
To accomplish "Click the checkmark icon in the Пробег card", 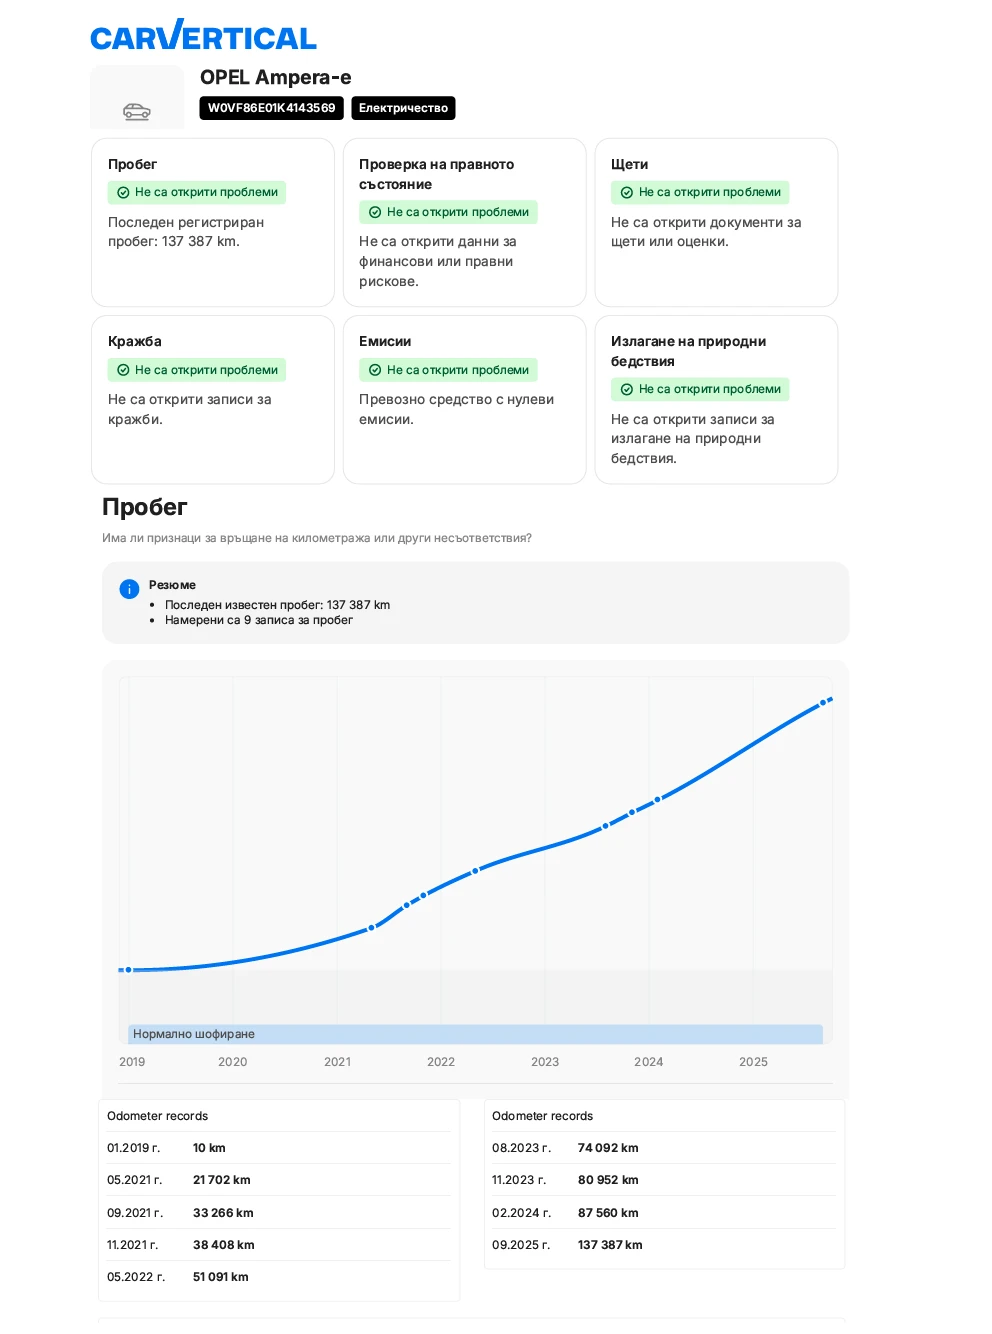I will tap(123, 192).
